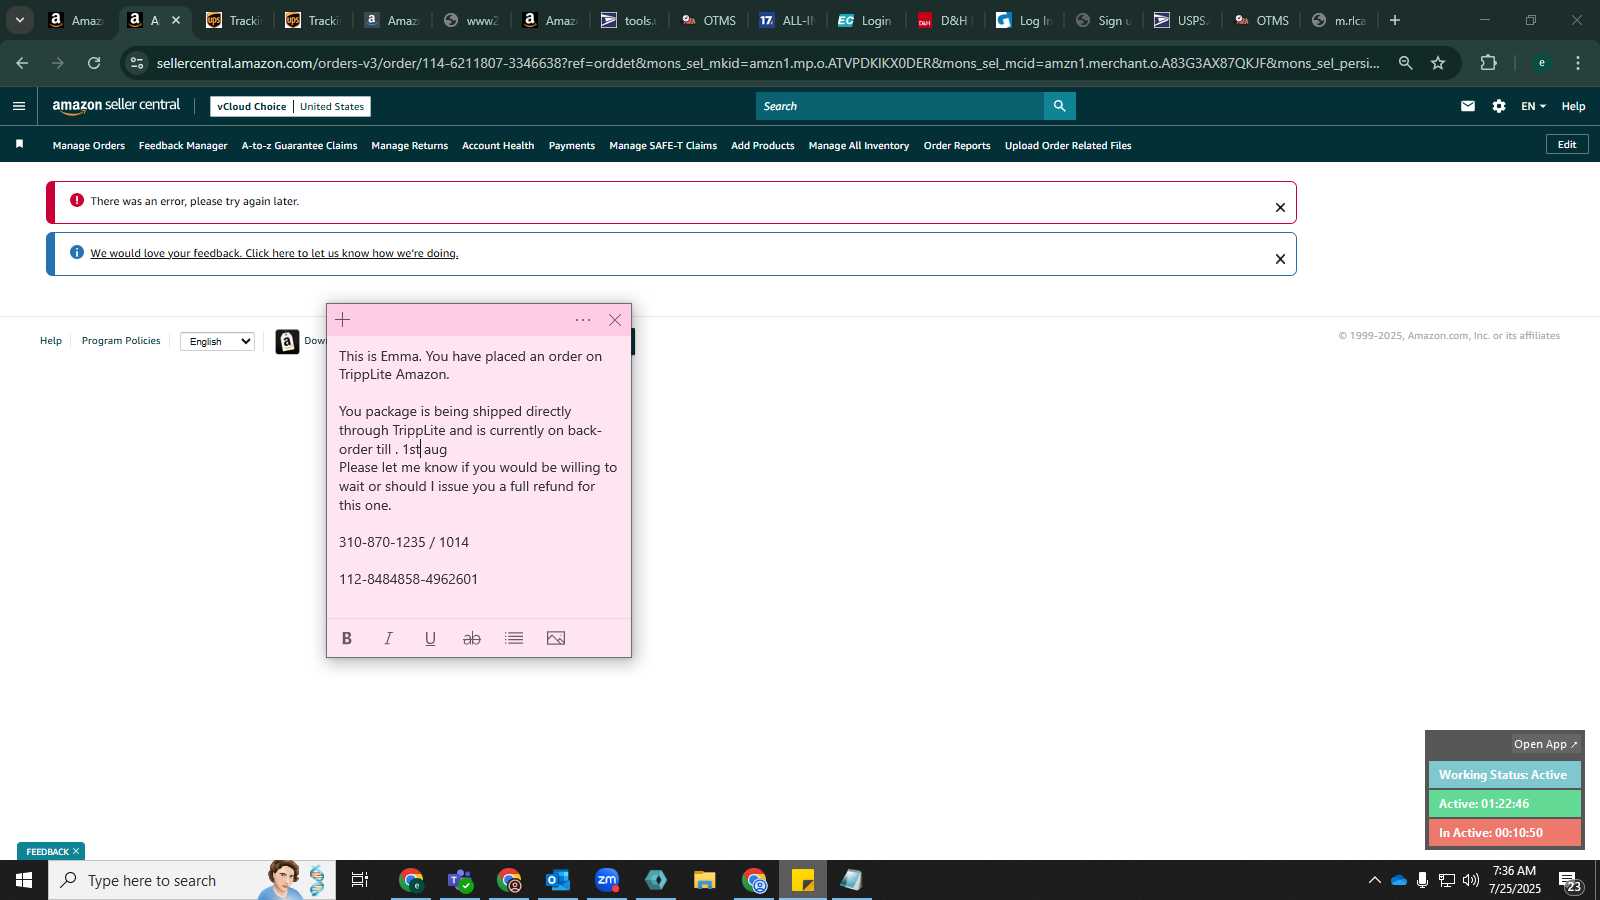Image resolution: width=1600 pixels, height=900 pixels.
Task: Open Upload Order Related Files
Action: (x=1068, y=146)
